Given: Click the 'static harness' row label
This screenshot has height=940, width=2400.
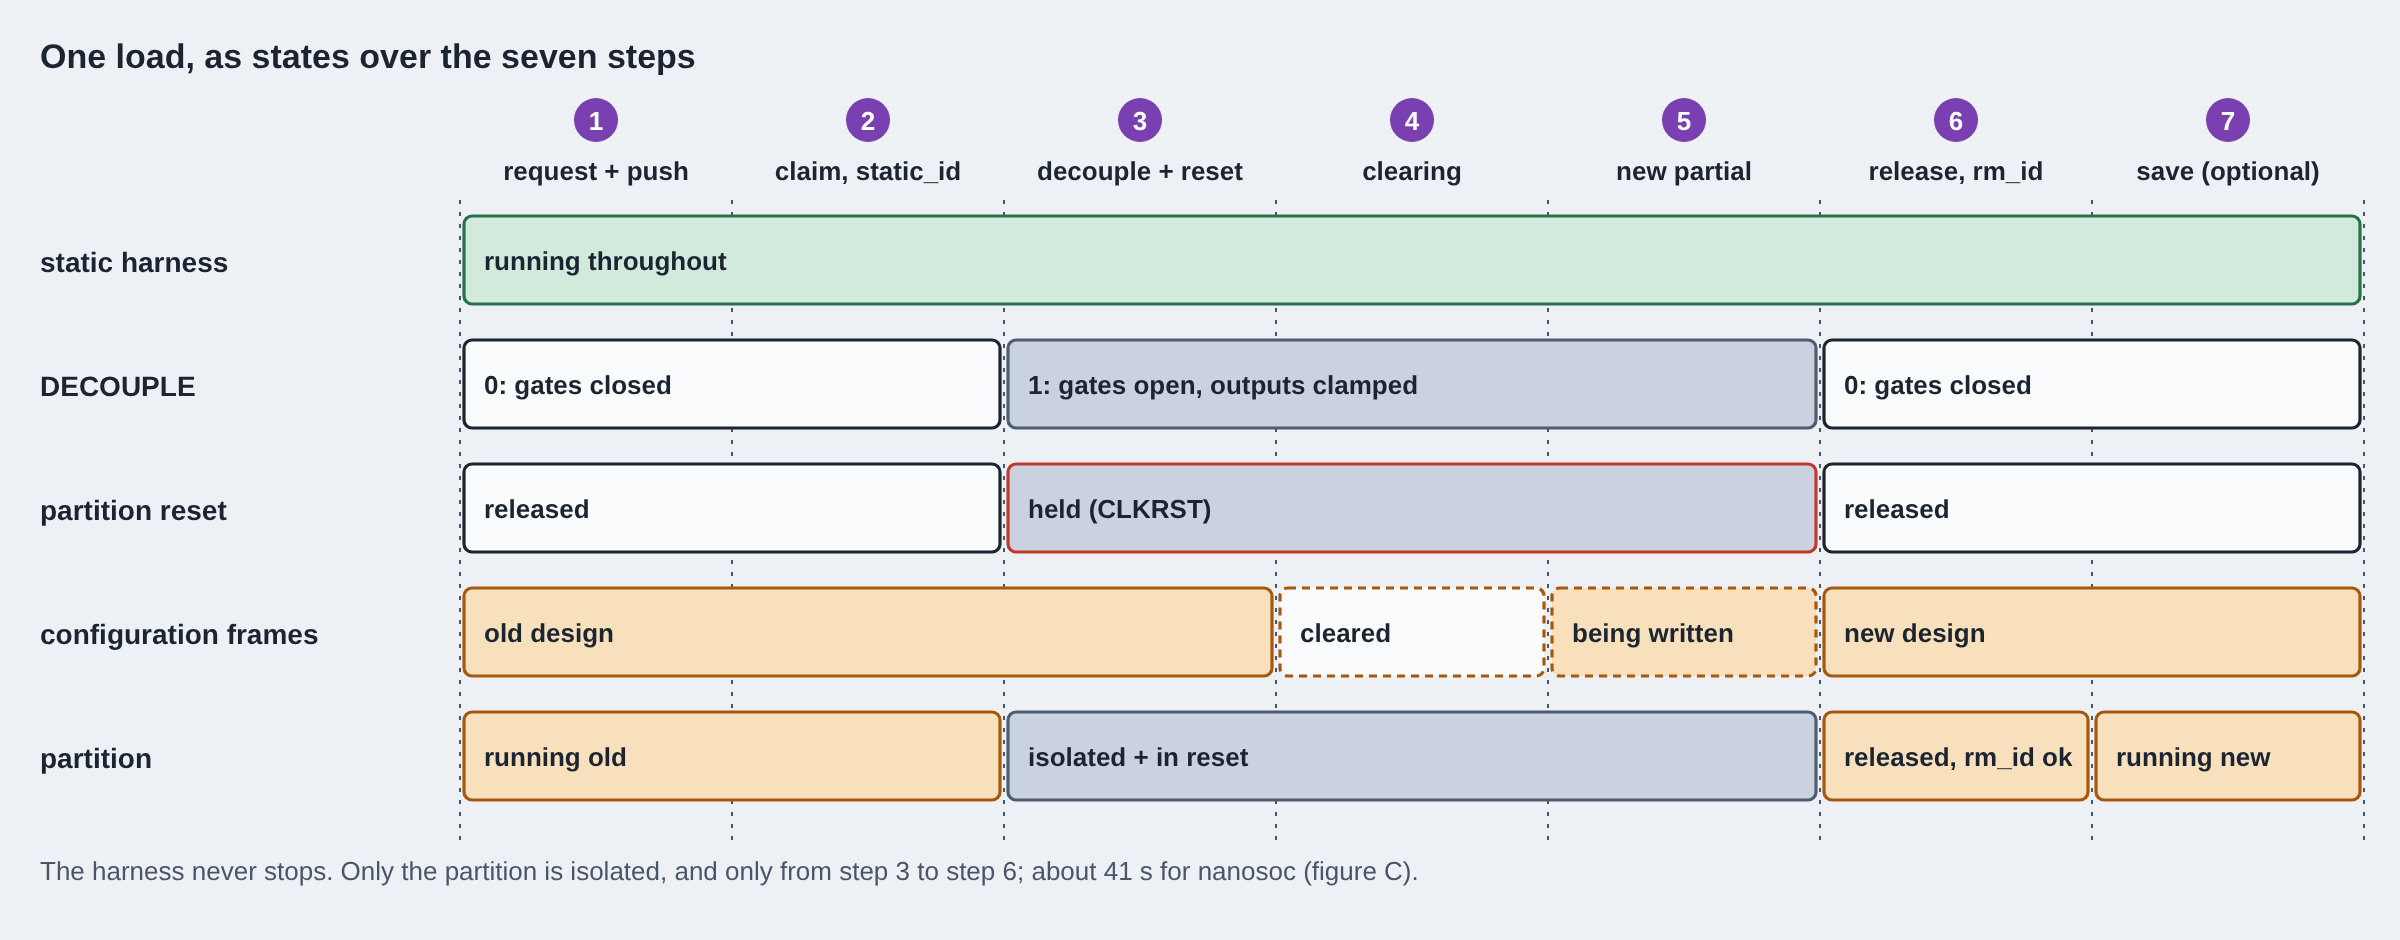Looking at the screenshot, I should tap(134, 262).
